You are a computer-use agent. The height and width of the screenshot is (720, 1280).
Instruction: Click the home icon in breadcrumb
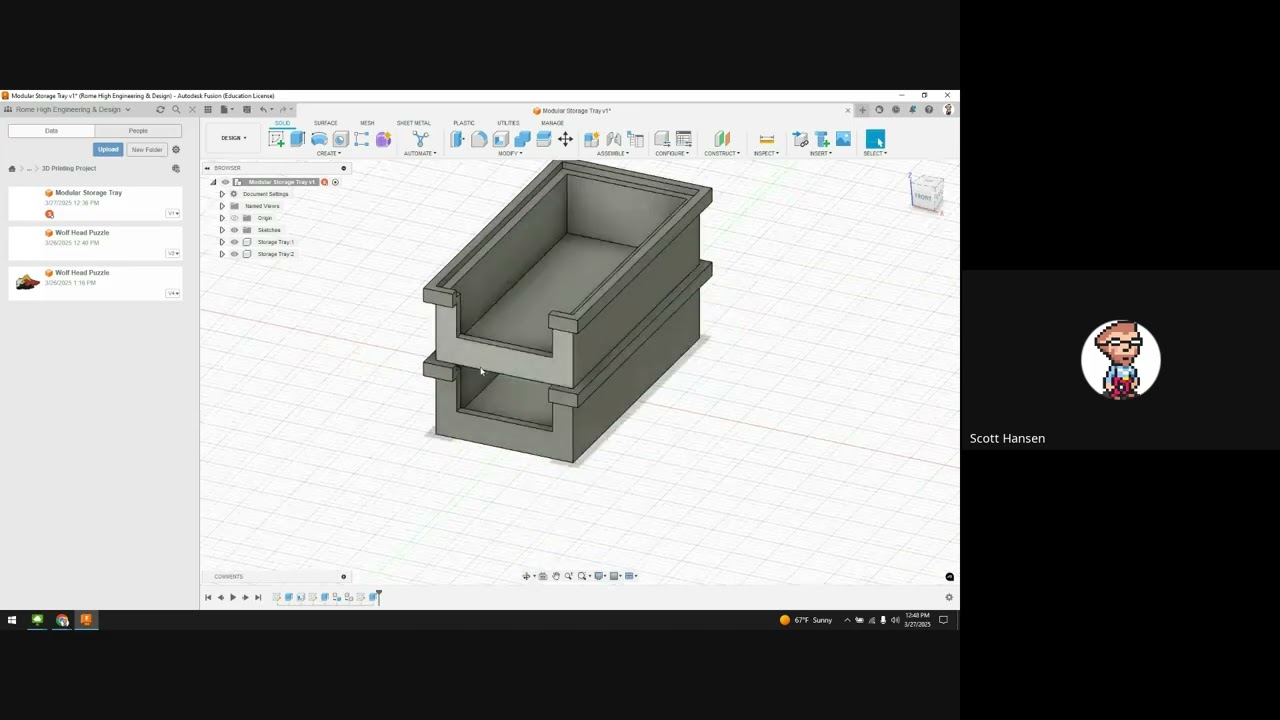point(12,169)
